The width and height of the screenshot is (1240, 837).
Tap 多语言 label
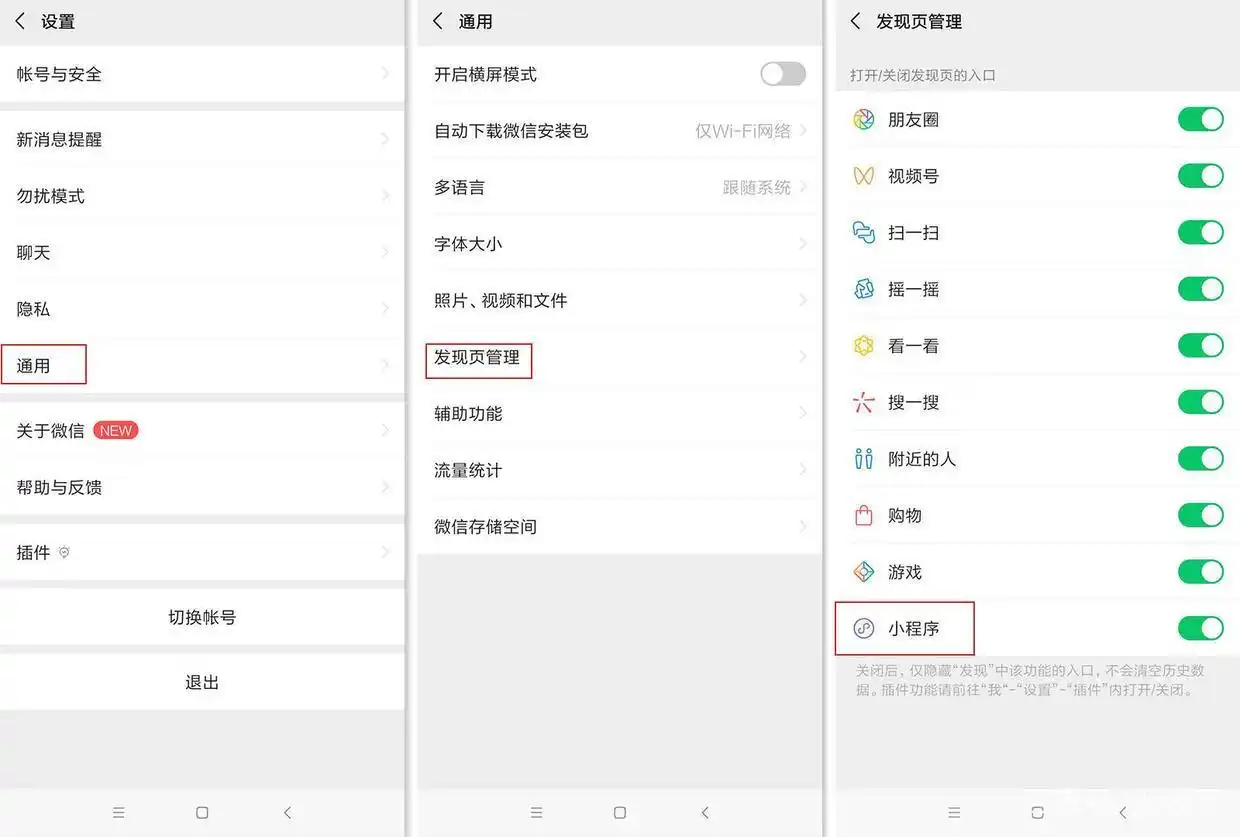pos(459,187)
